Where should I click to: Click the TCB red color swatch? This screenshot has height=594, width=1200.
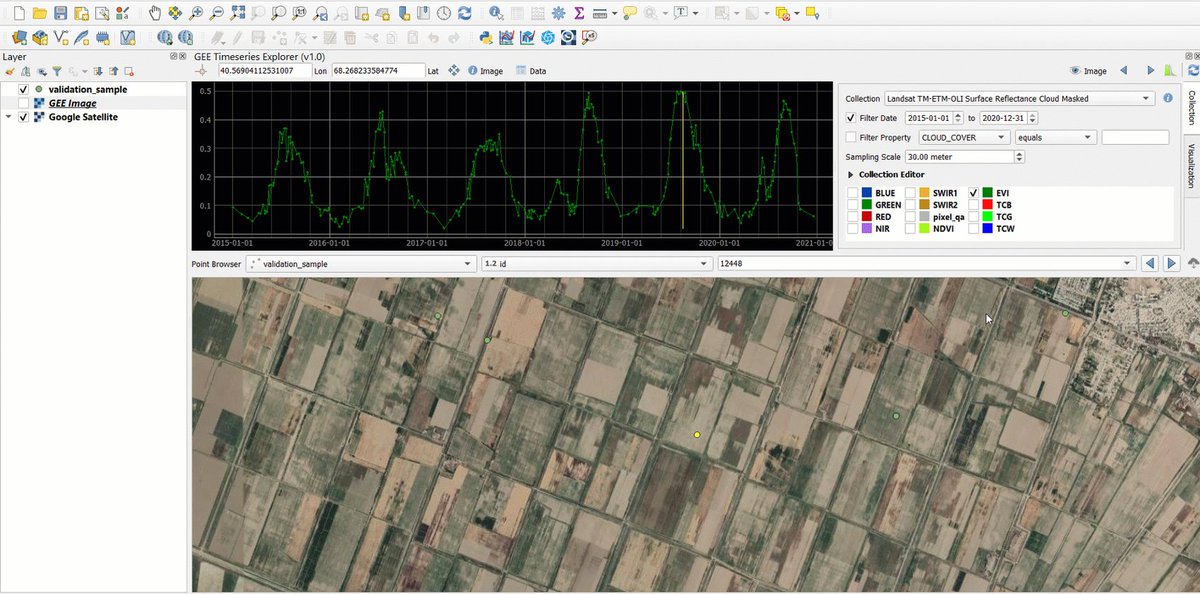point(987,204)
